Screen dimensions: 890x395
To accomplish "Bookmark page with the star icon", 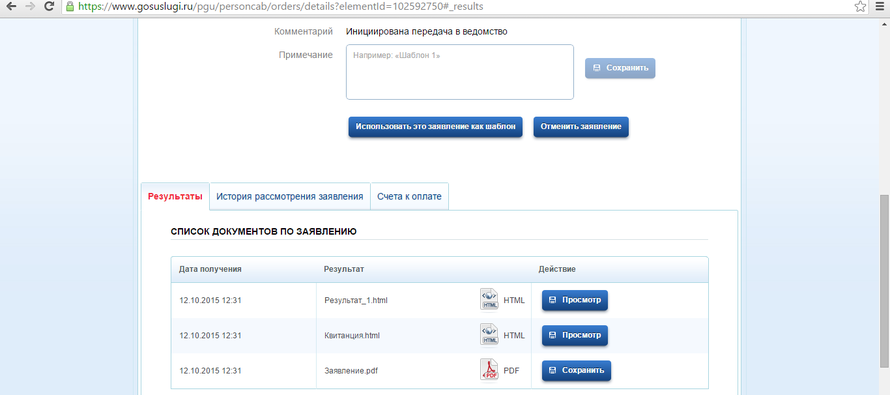I will coord(860,7).
